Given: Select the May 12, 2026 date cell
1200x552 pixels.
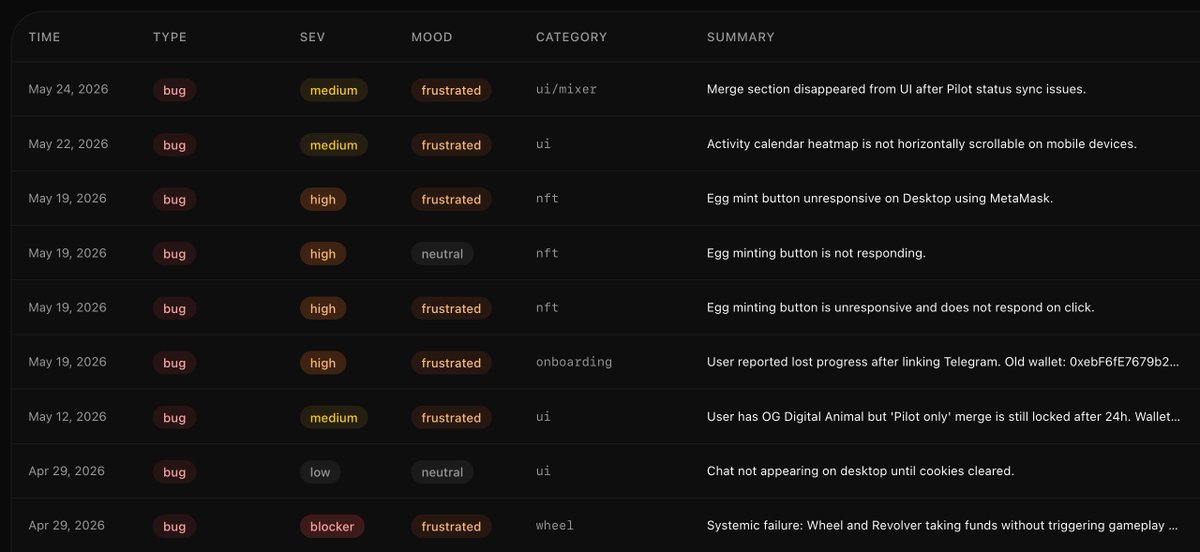Looking at the screenshot, I should [68, 417].
